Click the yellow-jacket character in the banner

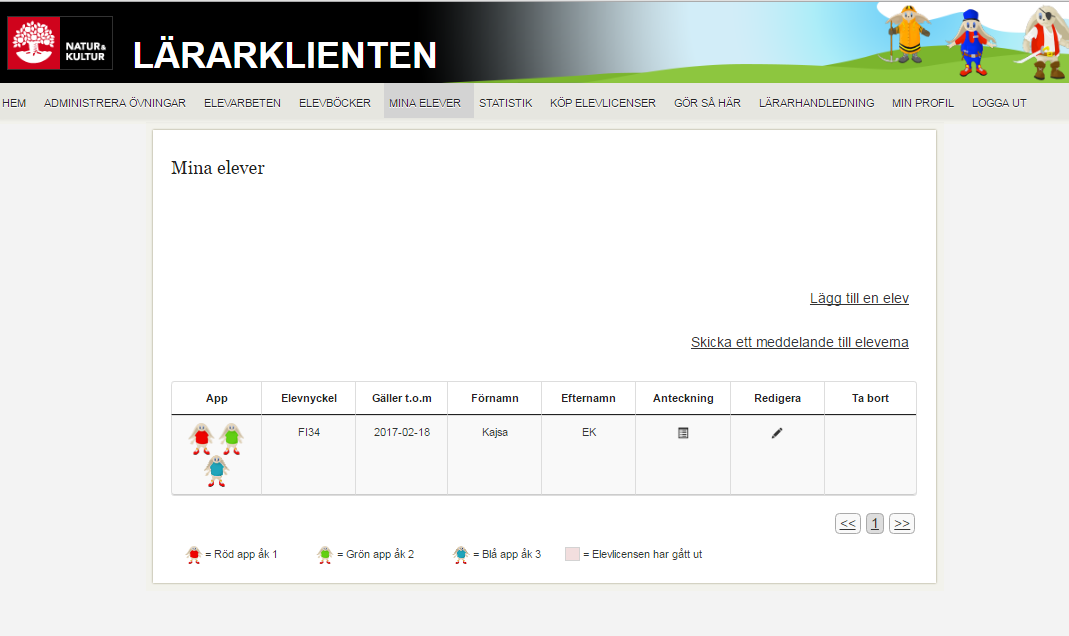tap(908, 34)
